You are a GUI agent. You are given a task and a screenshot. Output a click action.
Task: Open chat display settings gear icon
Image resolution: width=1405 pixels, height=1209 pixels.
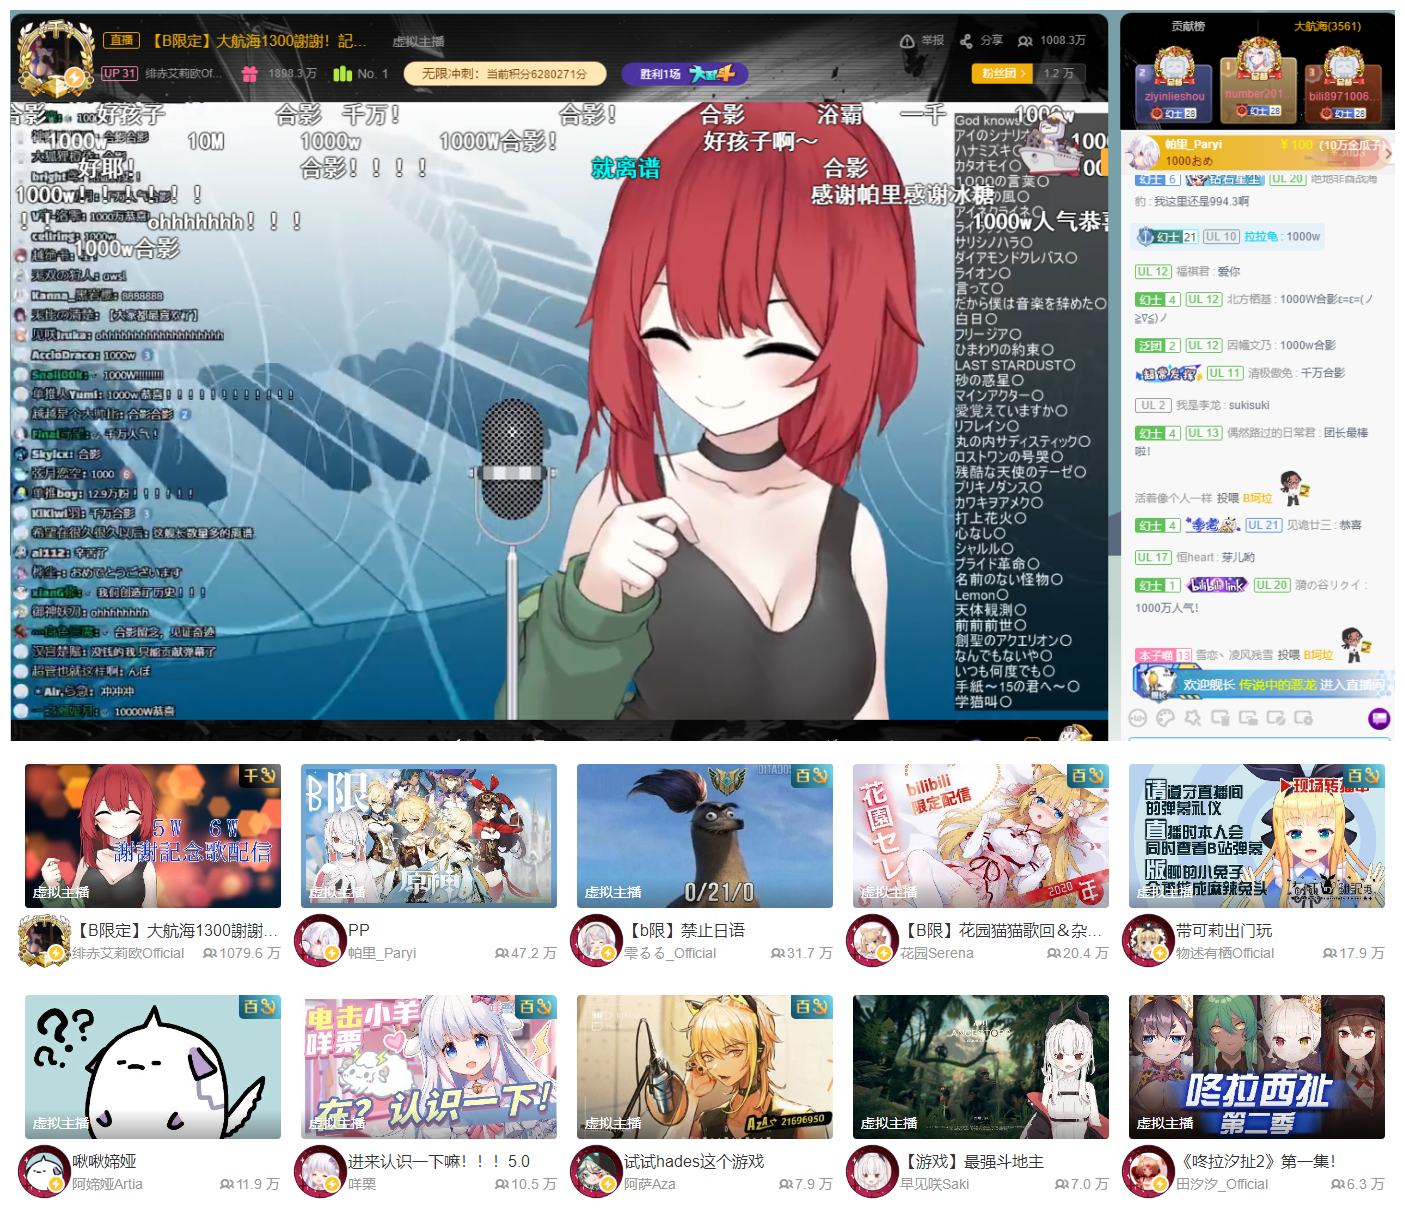1303,717
